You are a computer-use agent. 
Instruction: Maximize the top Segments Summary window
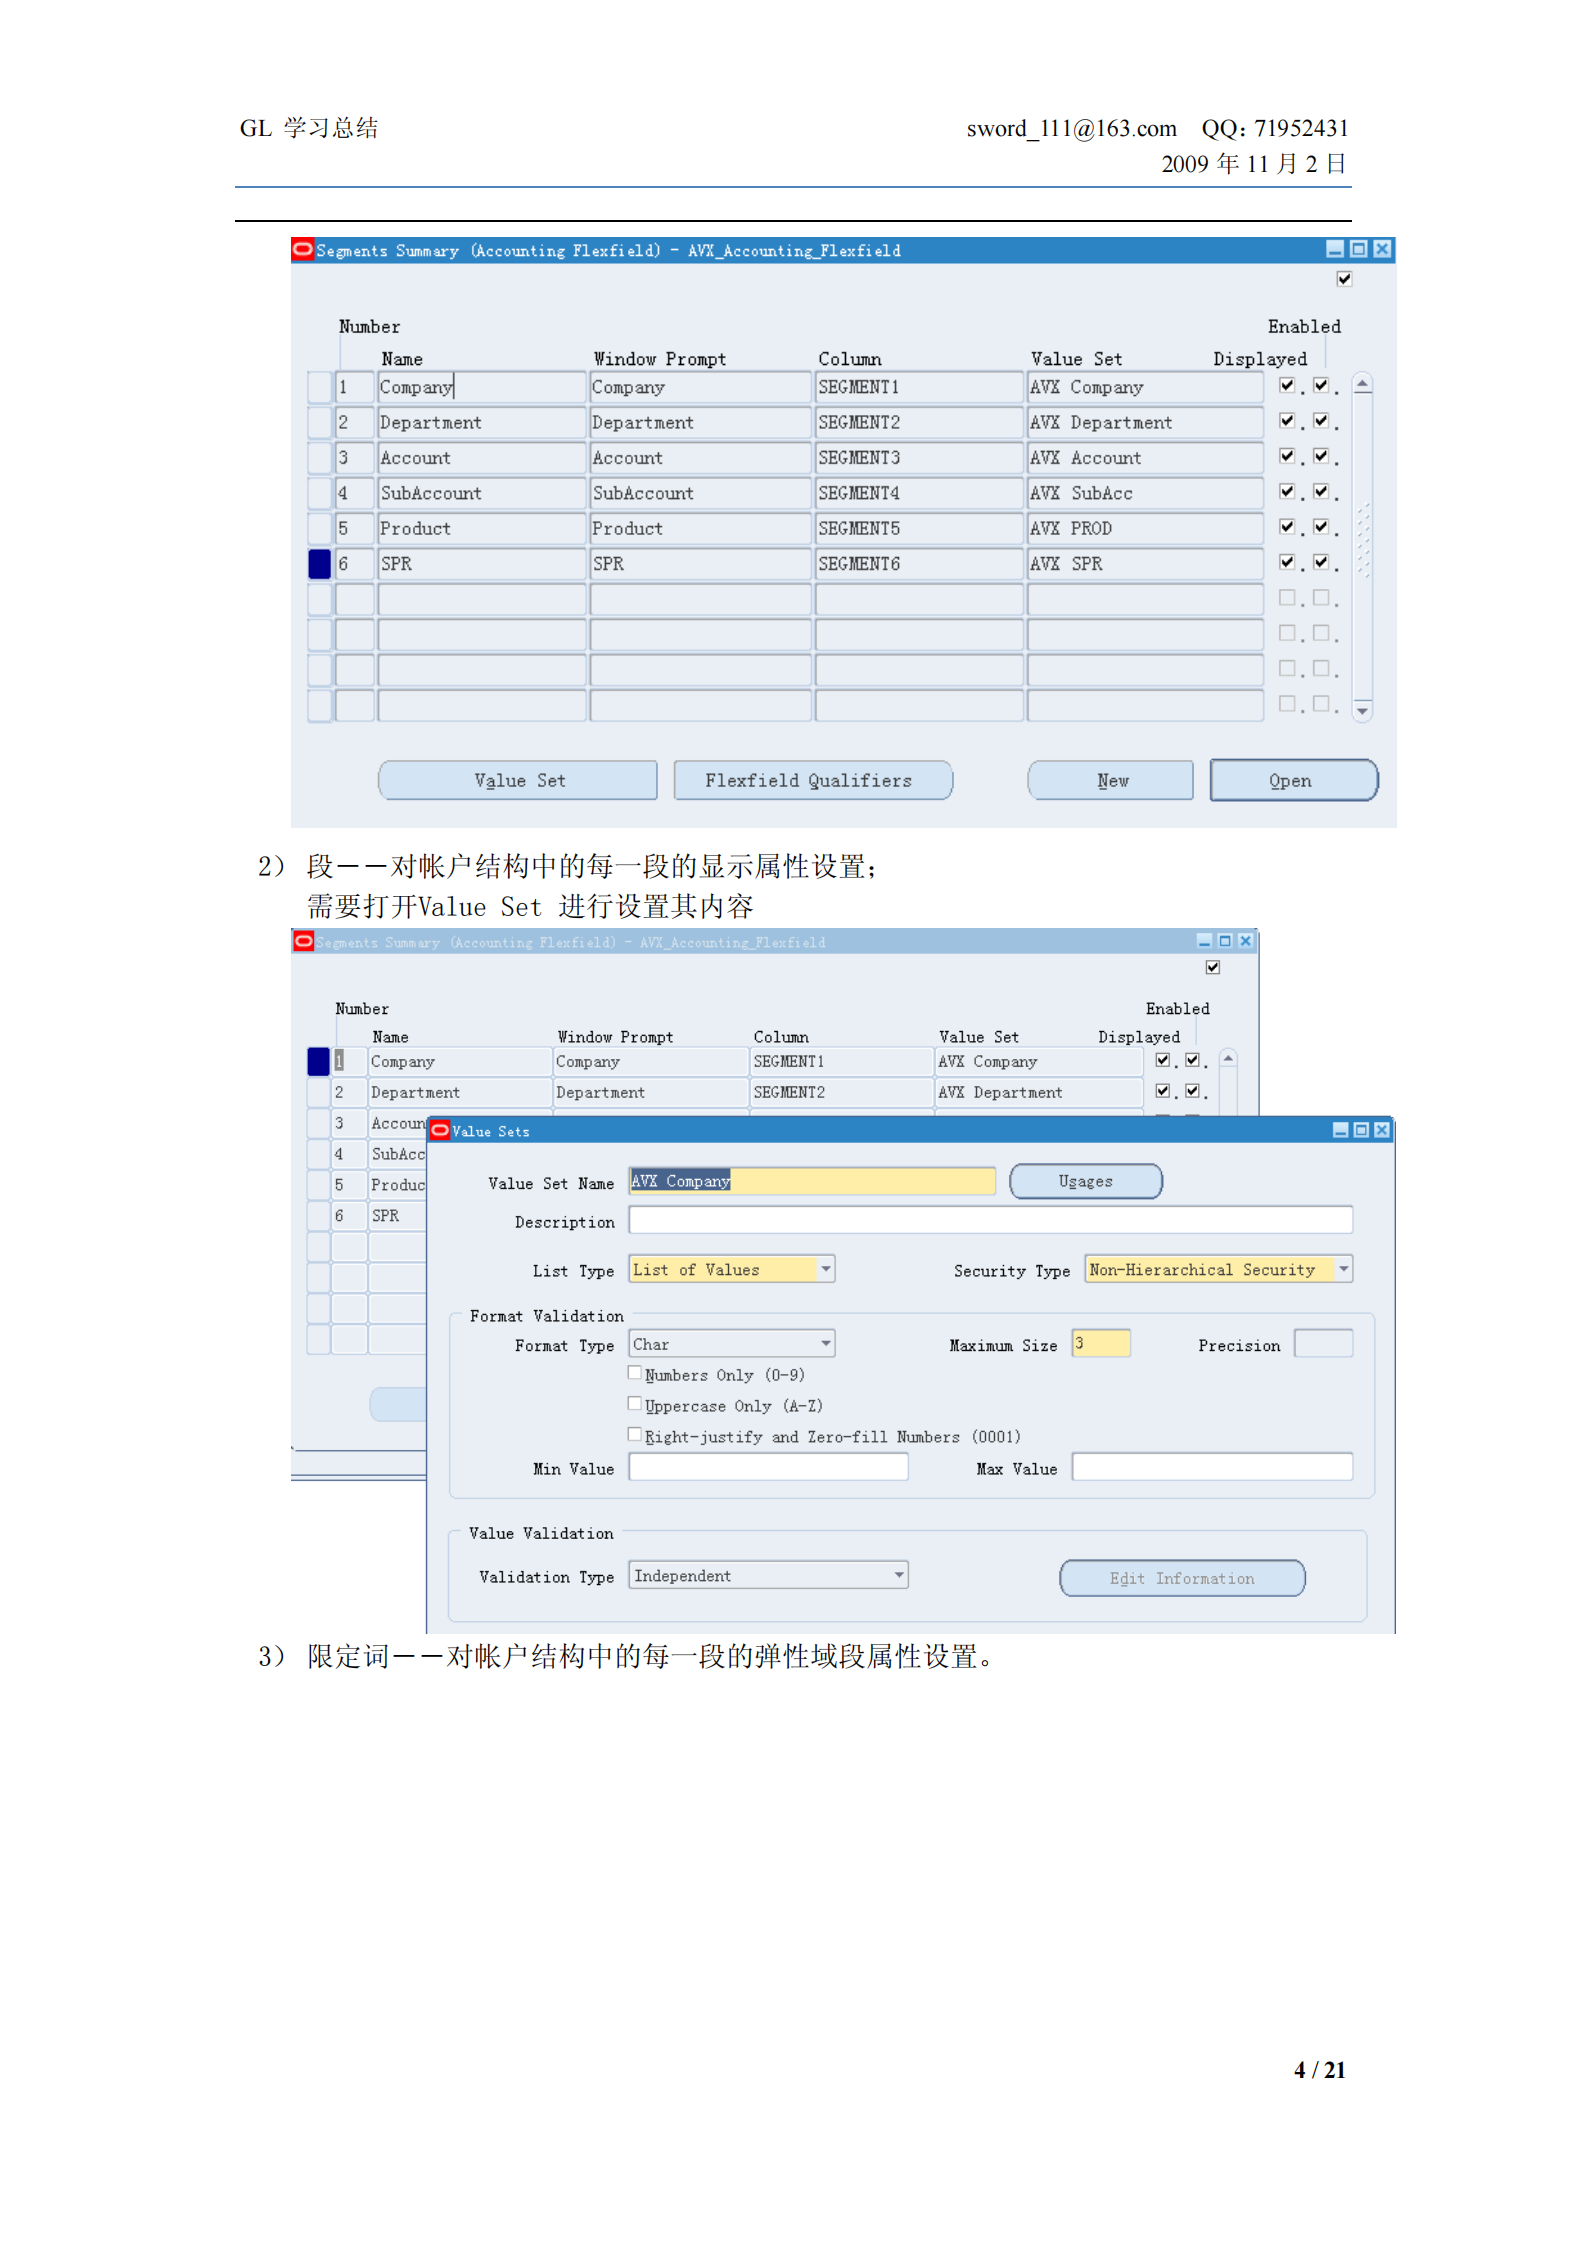pyautogui.click(x=1358, y=249)
